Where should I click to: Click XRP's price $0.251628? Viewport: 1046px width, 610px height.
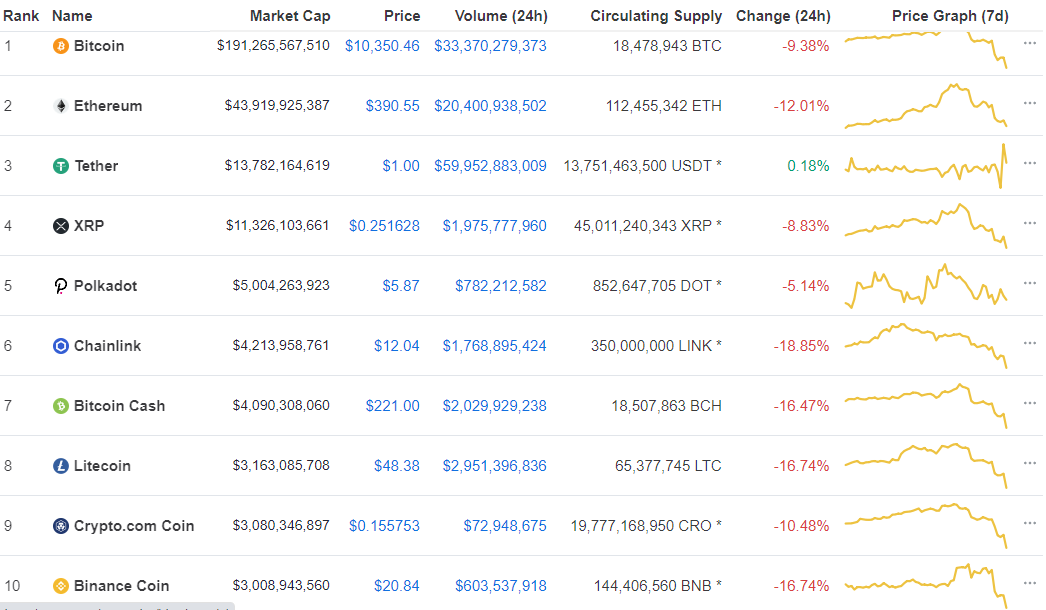pos(384,226)
